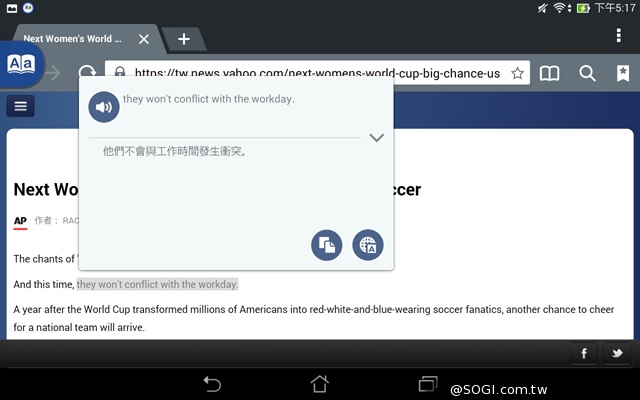
Task: Bookmark the page with the star icon
Action: coord(518,73)
